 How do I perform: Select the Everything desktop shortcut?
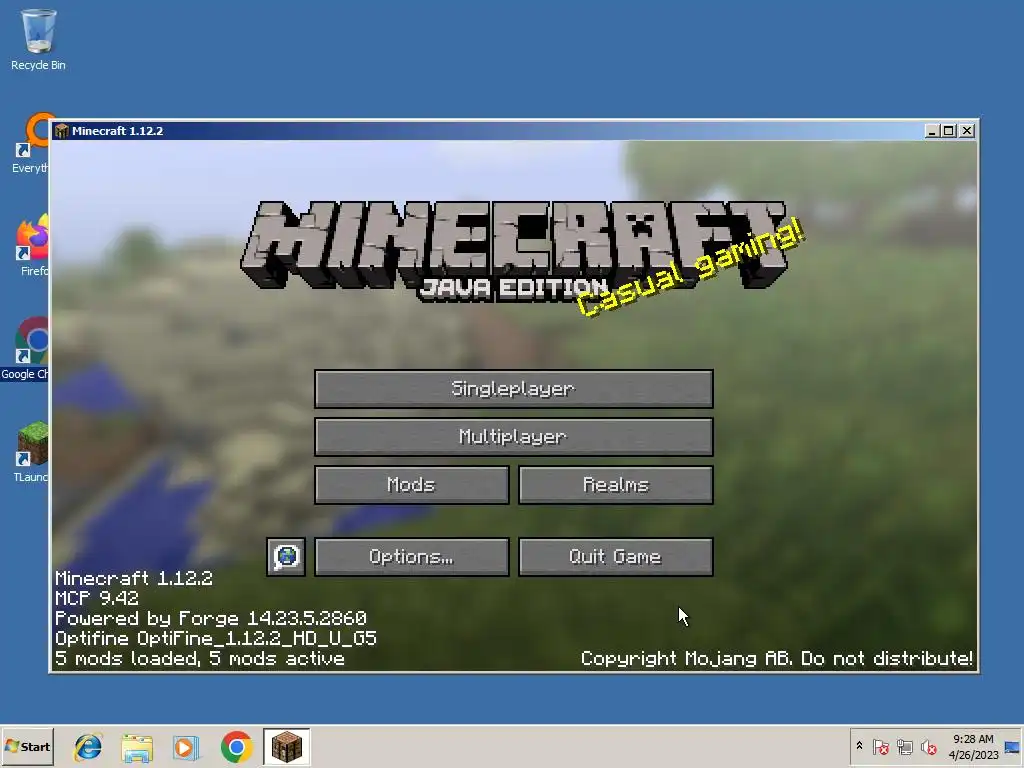(x=29, y=144)
